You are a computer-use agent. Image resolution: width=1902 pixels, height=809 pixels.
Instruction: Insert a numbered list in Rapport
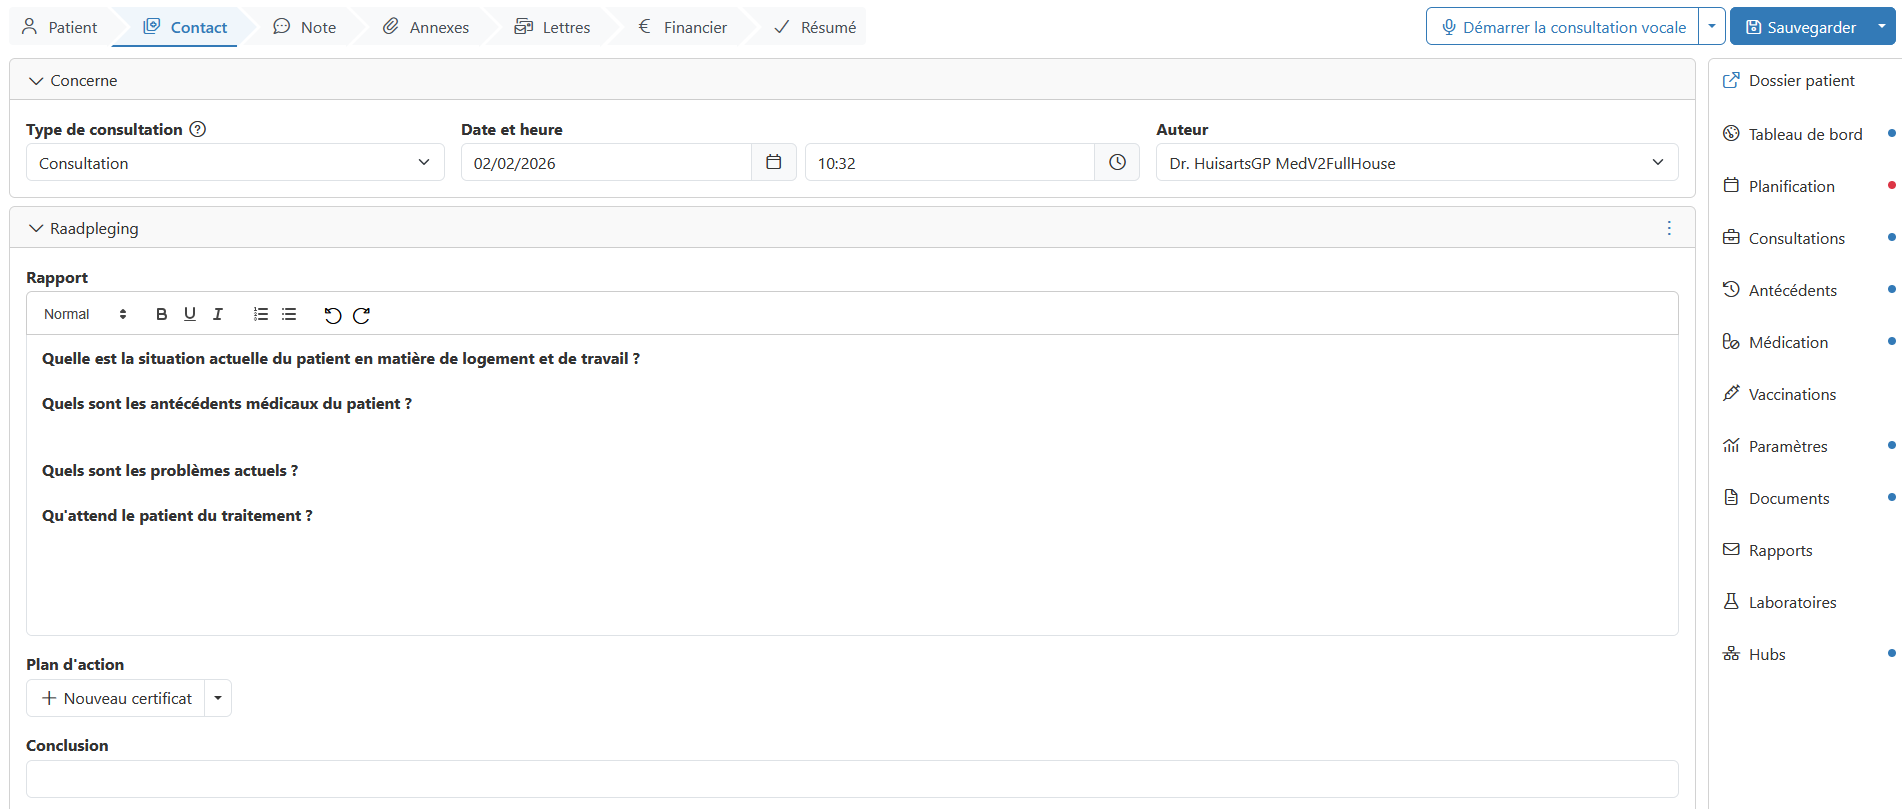point(261,314)
